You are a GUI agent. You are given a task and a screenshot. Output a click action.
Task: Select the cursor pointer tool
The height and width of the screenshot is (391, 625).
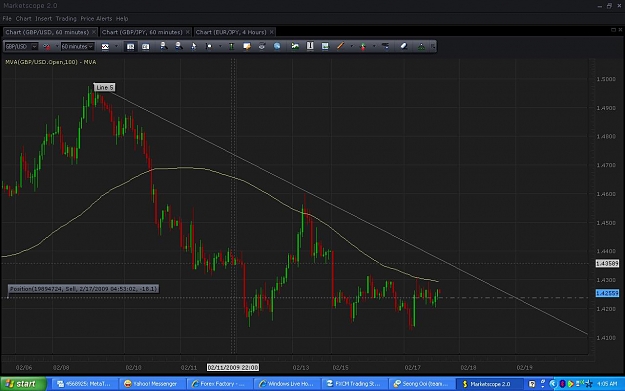coord(194,46)
